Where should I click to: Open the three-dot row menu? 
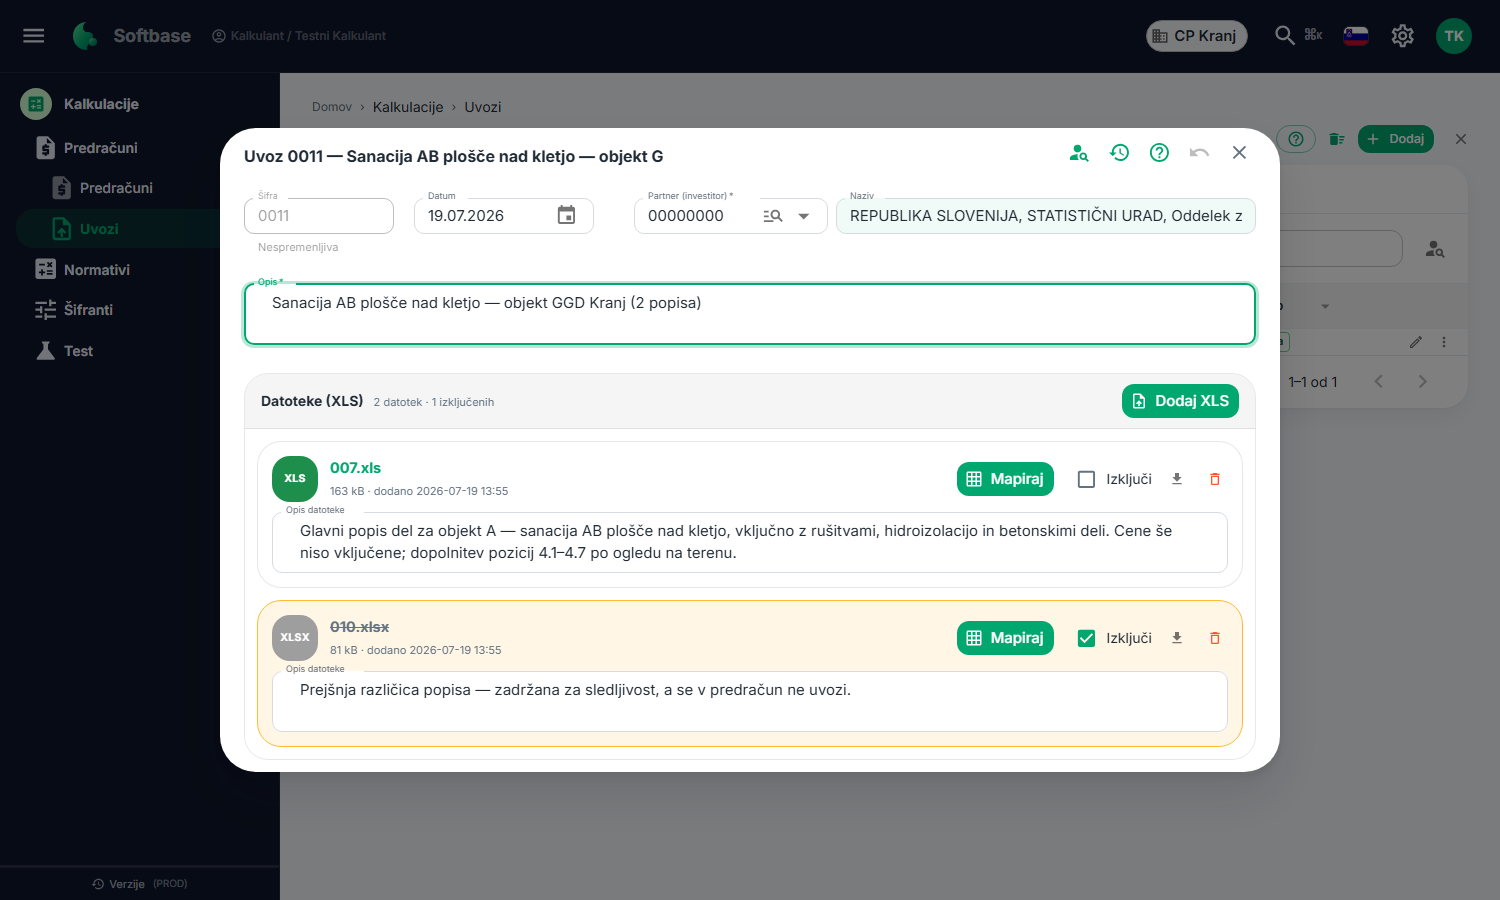click(1444, 342)
